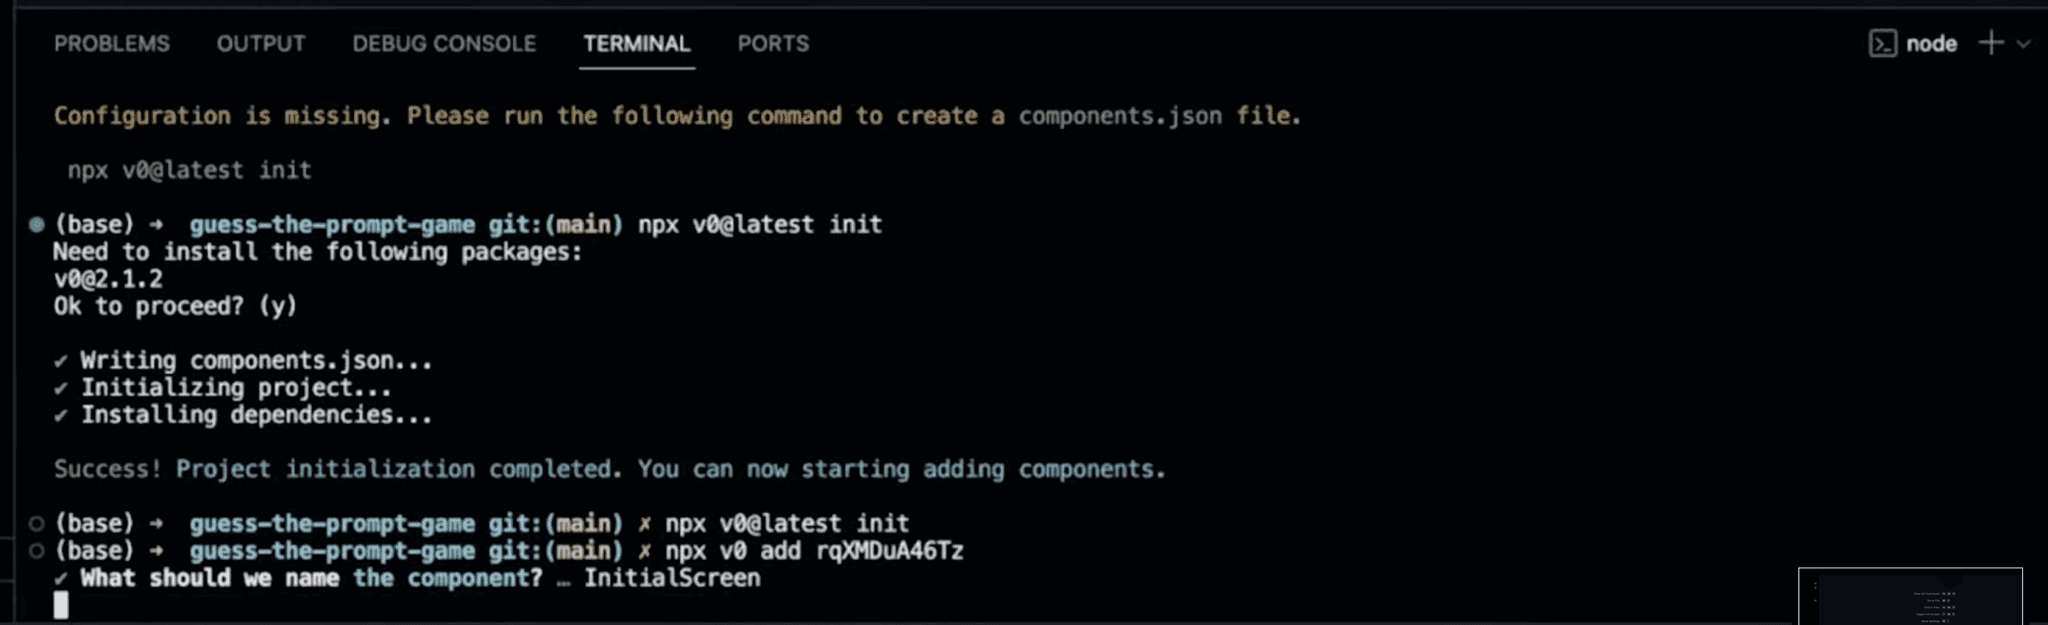This screenshot has height=625, width=2048.
Task: Open the DEBUG CONSOLE tab
Action: point(443,43)
